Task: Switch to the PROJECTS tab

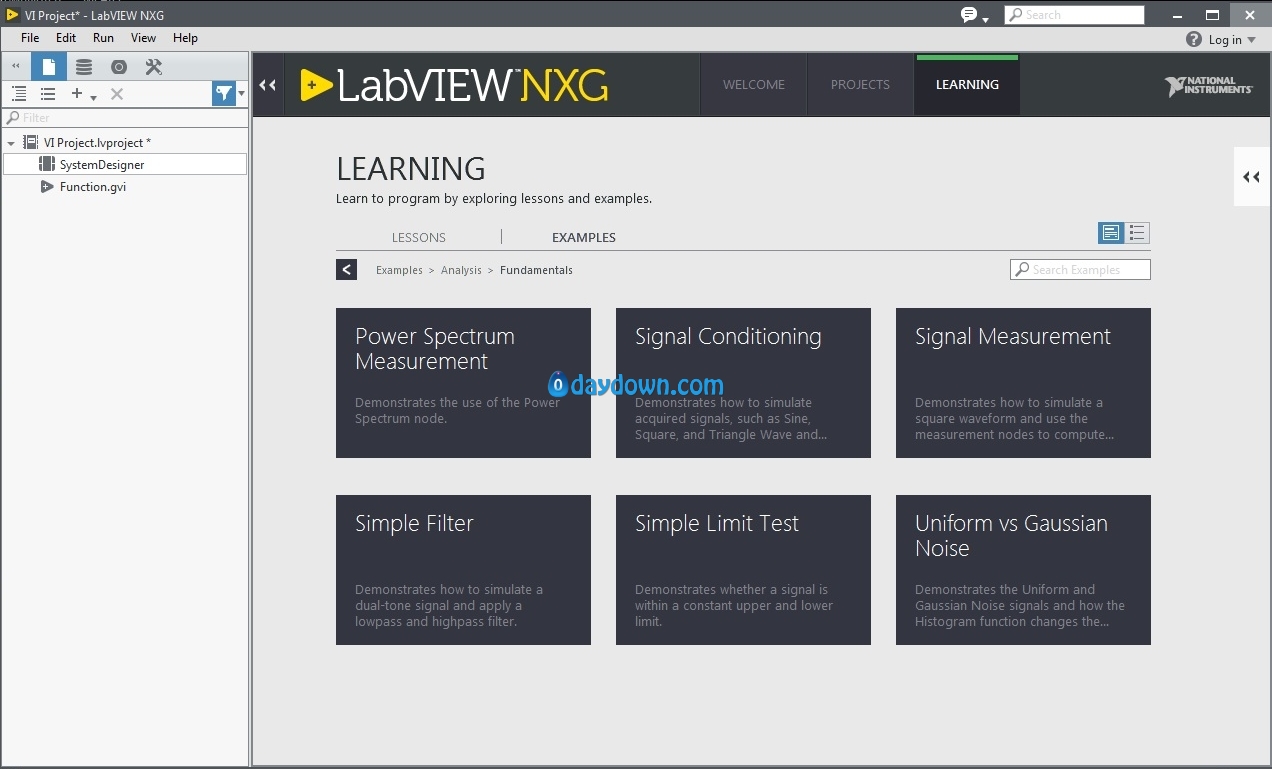Action: (860, 85)
